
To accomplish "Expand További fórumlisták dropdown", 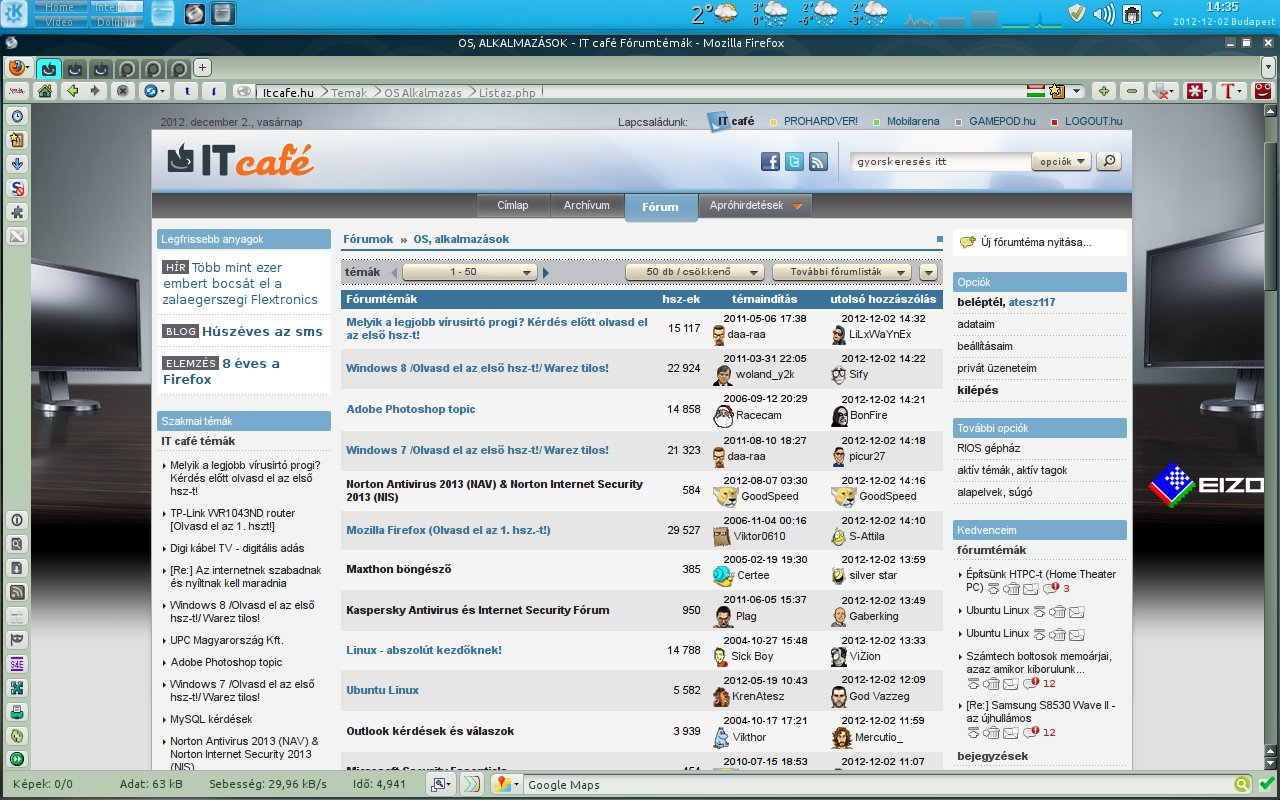I will click(x=842, y=272).
